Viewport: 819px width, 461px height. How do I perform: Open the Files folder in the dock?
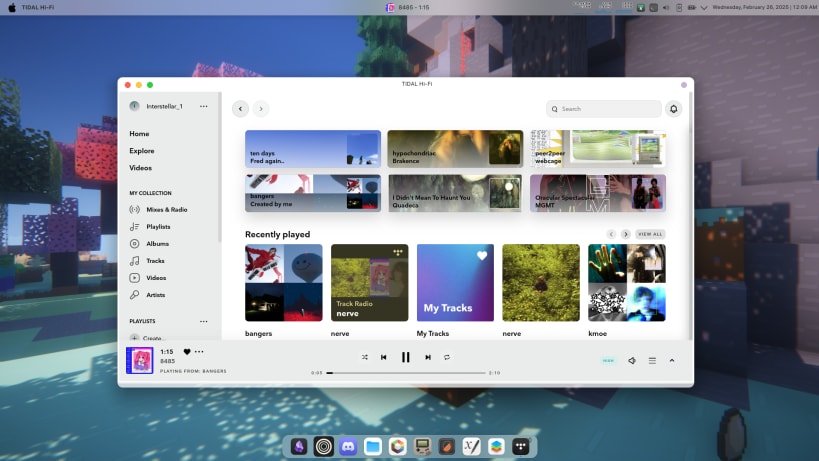(373, 446)
